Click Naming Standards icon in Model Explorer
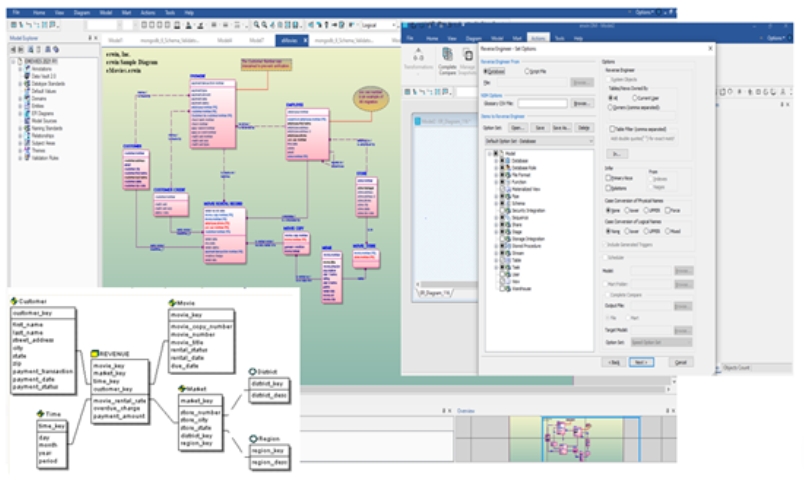The width and height of the screenshot is (804, 496). [x=28, y=128]
